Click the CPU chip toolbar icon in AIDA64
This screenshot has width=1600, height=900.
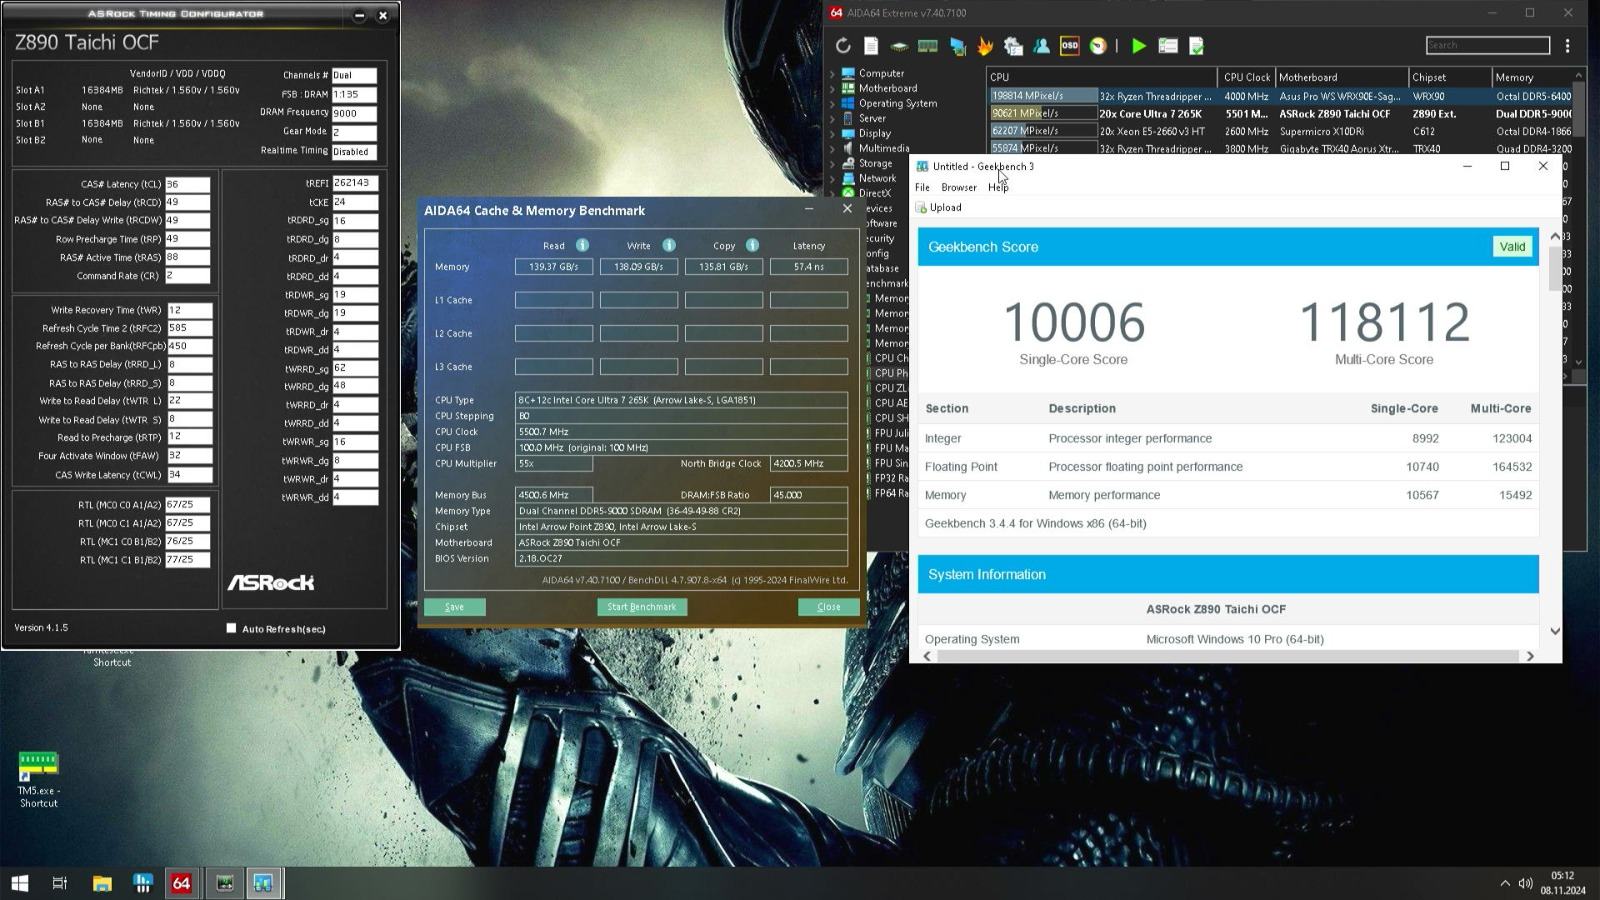pyautogui.click(x=899, y=46)
